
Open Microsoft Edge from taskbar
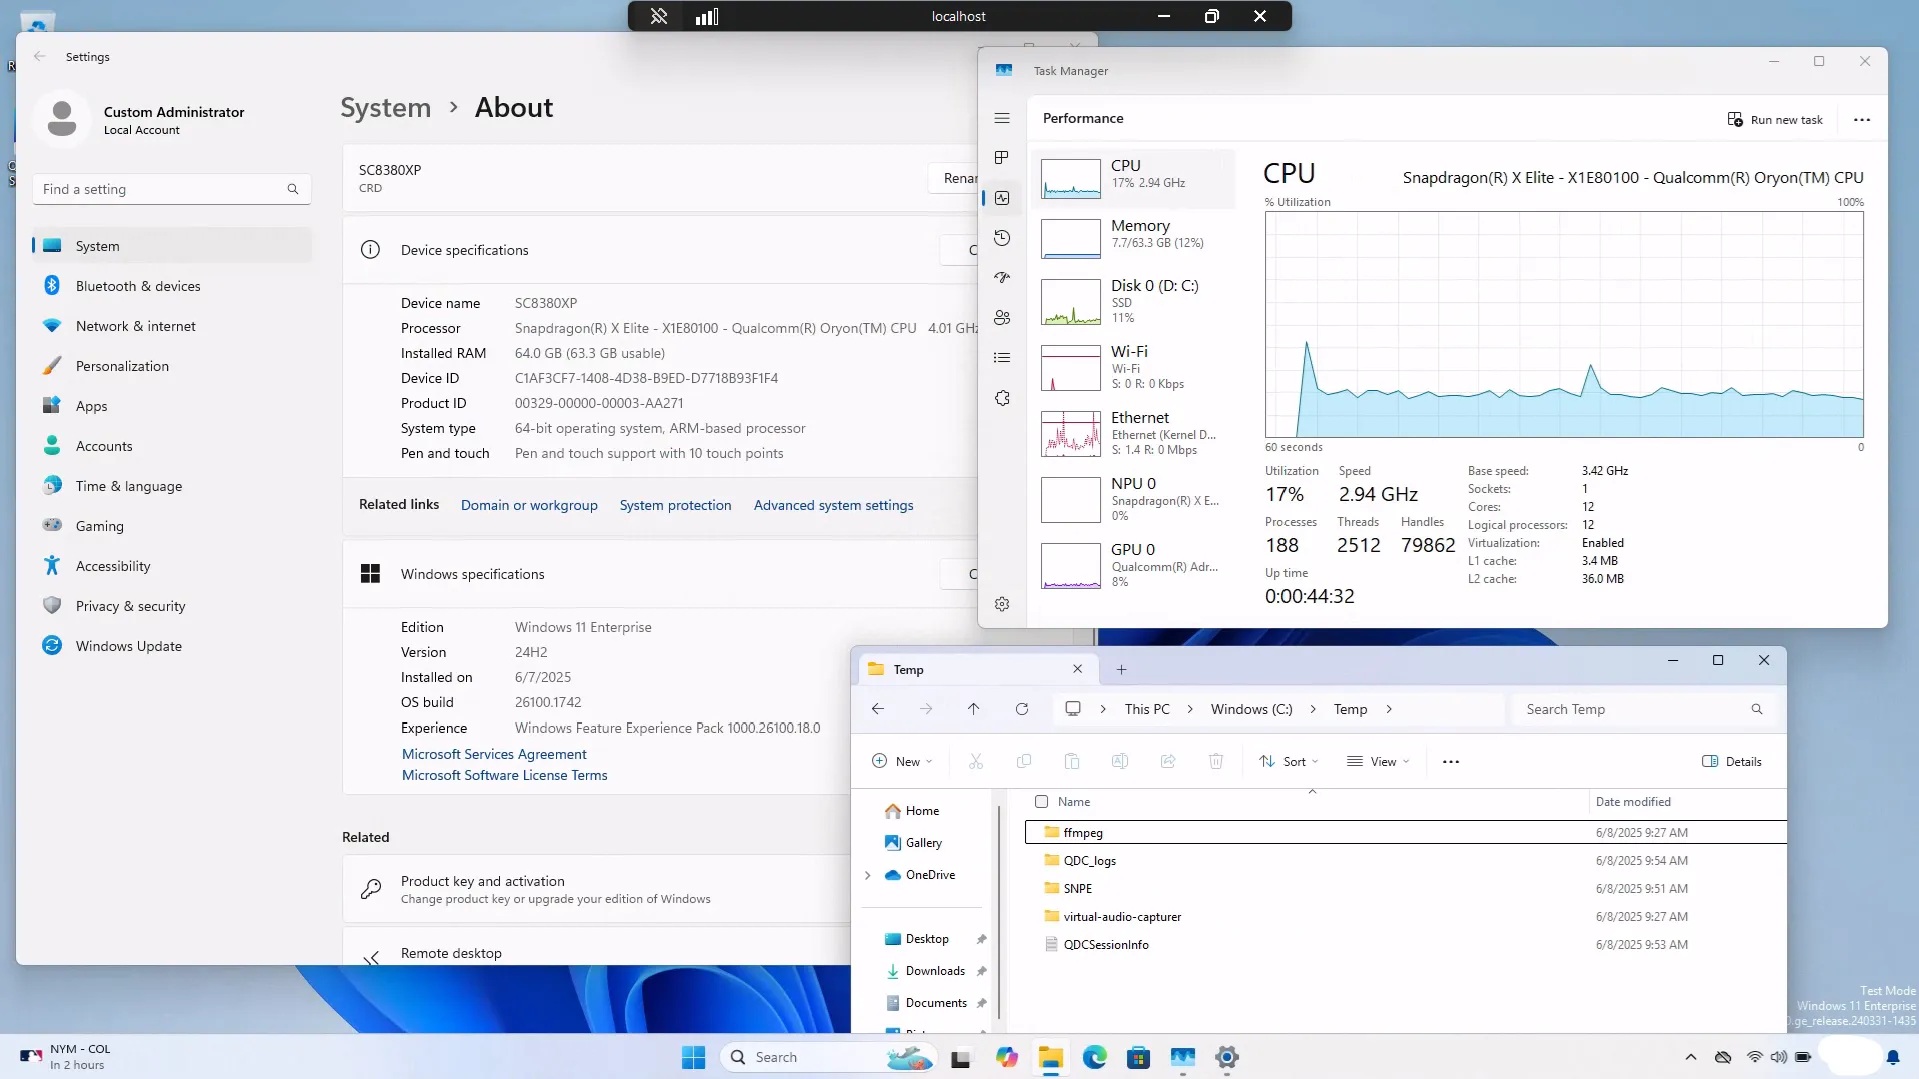click(x=1094, y=1057)
